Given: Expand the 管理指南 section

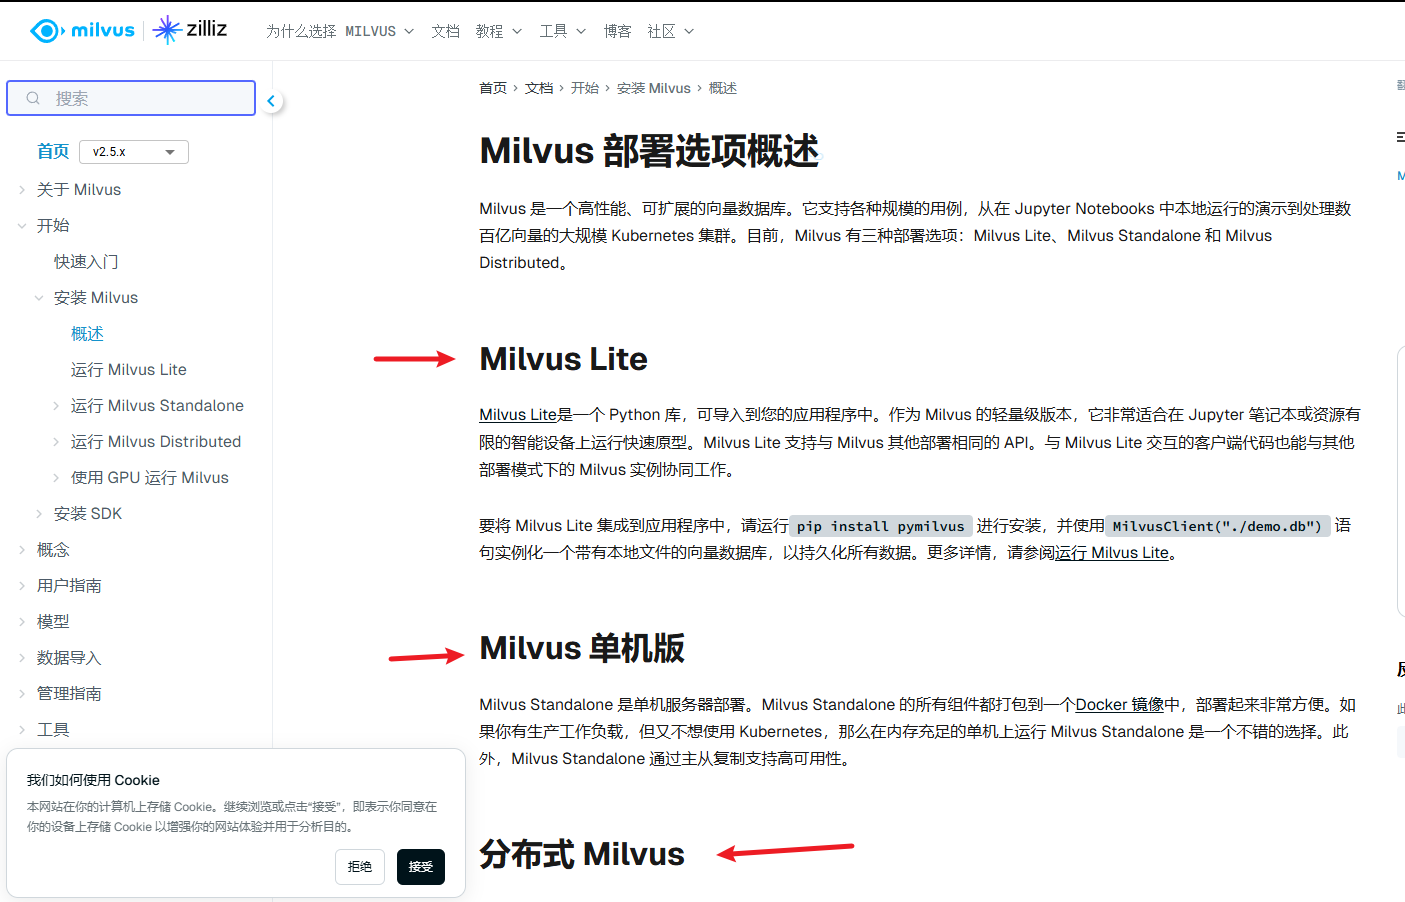Looking at the screenshot, I should coord(22,694).
